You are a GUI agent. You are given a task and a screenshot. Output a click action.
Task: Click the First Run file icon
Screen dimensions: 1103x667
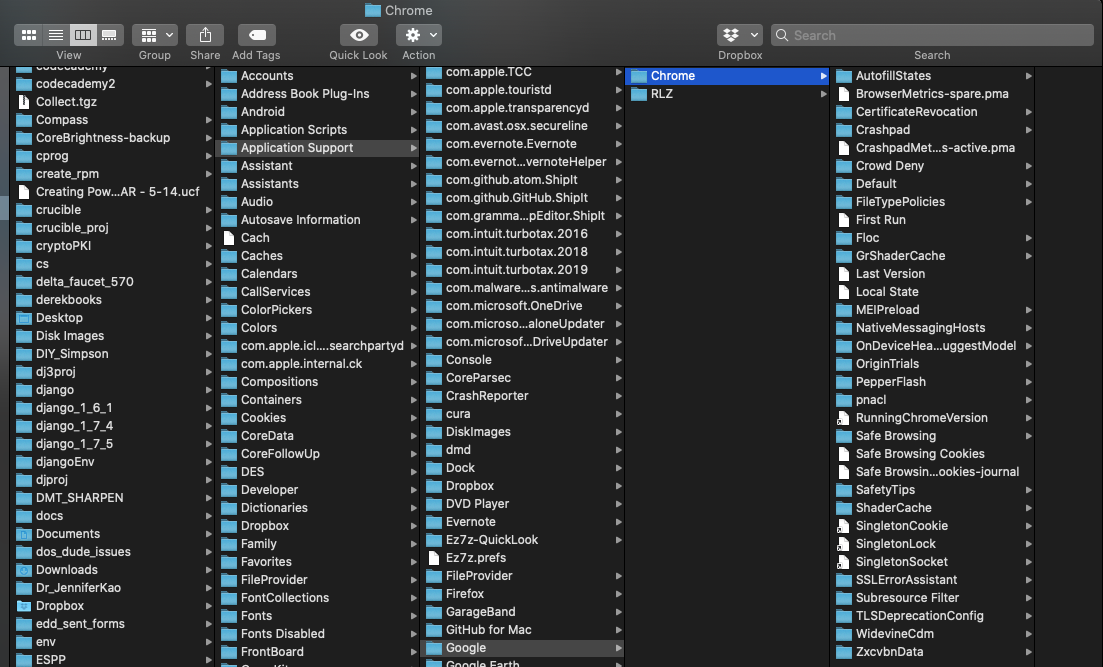tap(844, 220)
